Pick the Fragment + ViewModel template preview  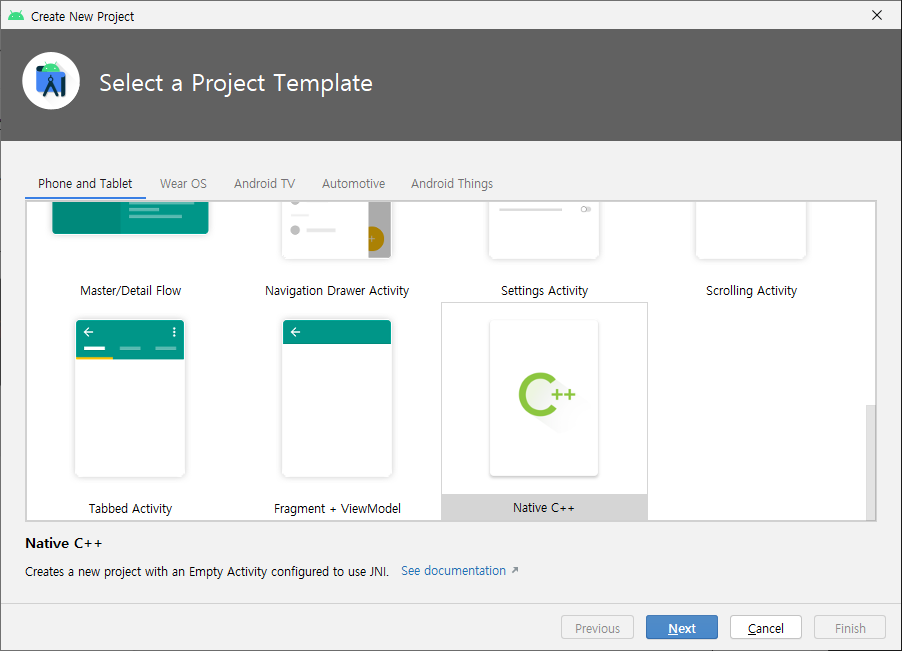[337, 398]
